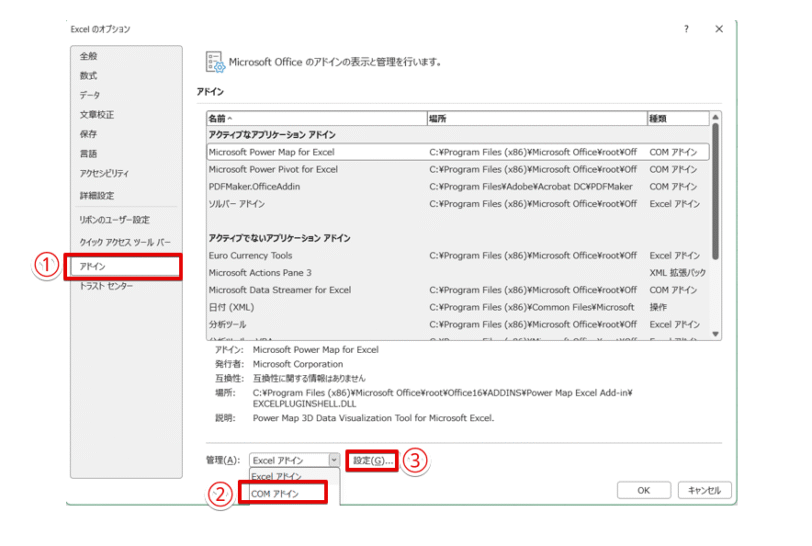The height and width of the screenshot is (546, 812).
Task: Sort add-ins by 名前 column header
Action: tap(316, 119)
